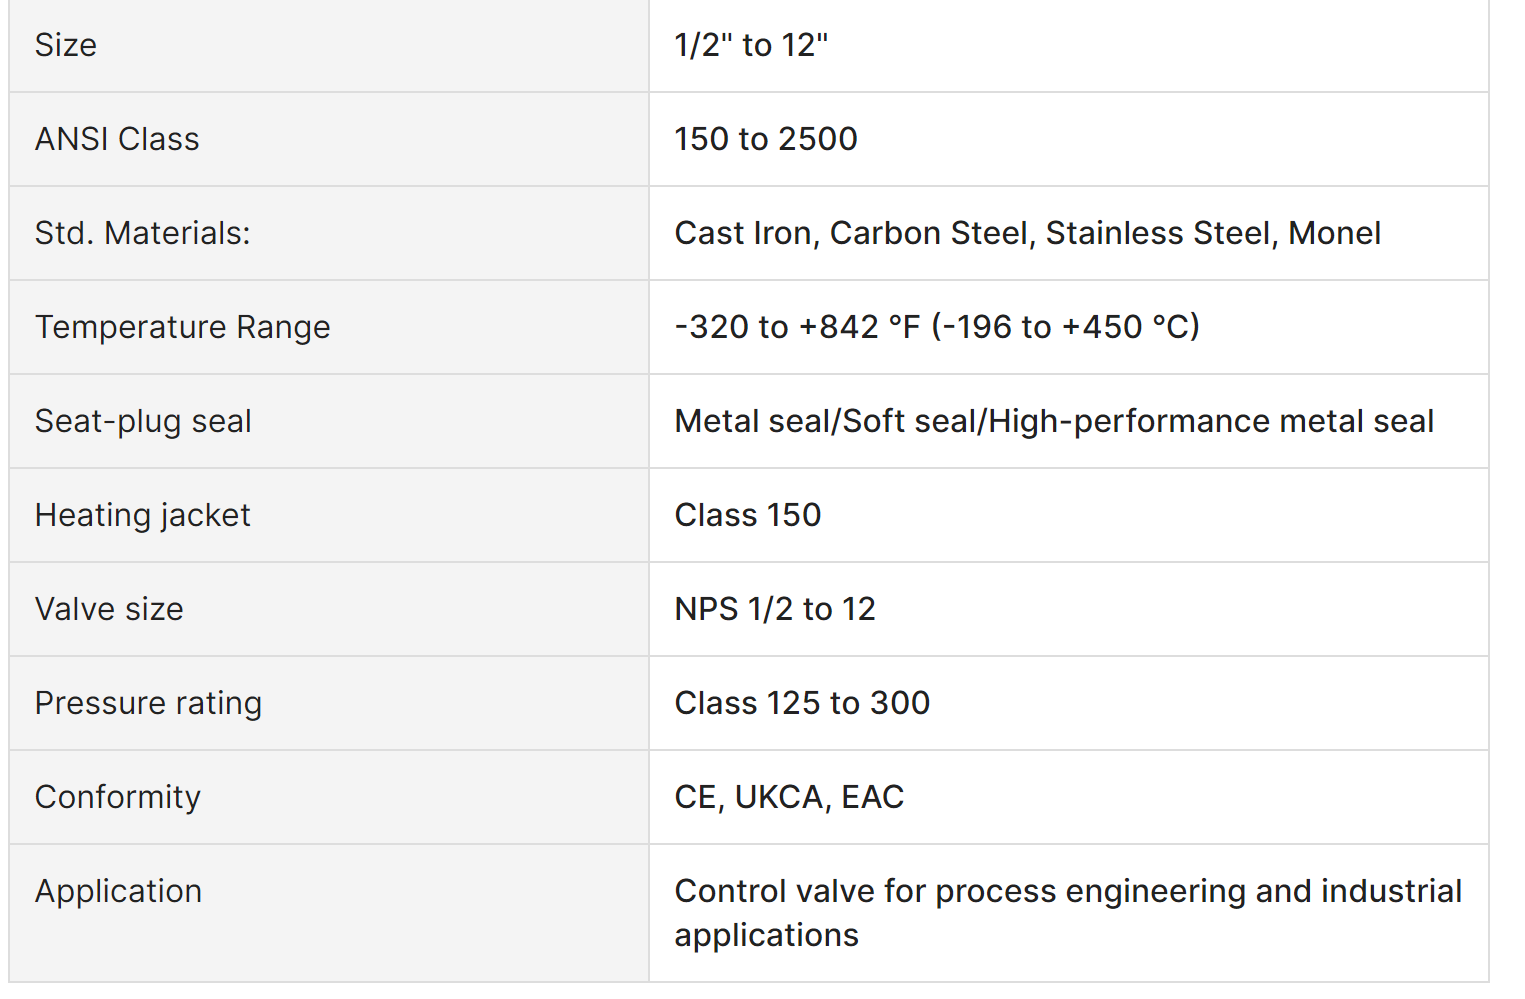Click the Seat-plug seal label

[143, 421]
